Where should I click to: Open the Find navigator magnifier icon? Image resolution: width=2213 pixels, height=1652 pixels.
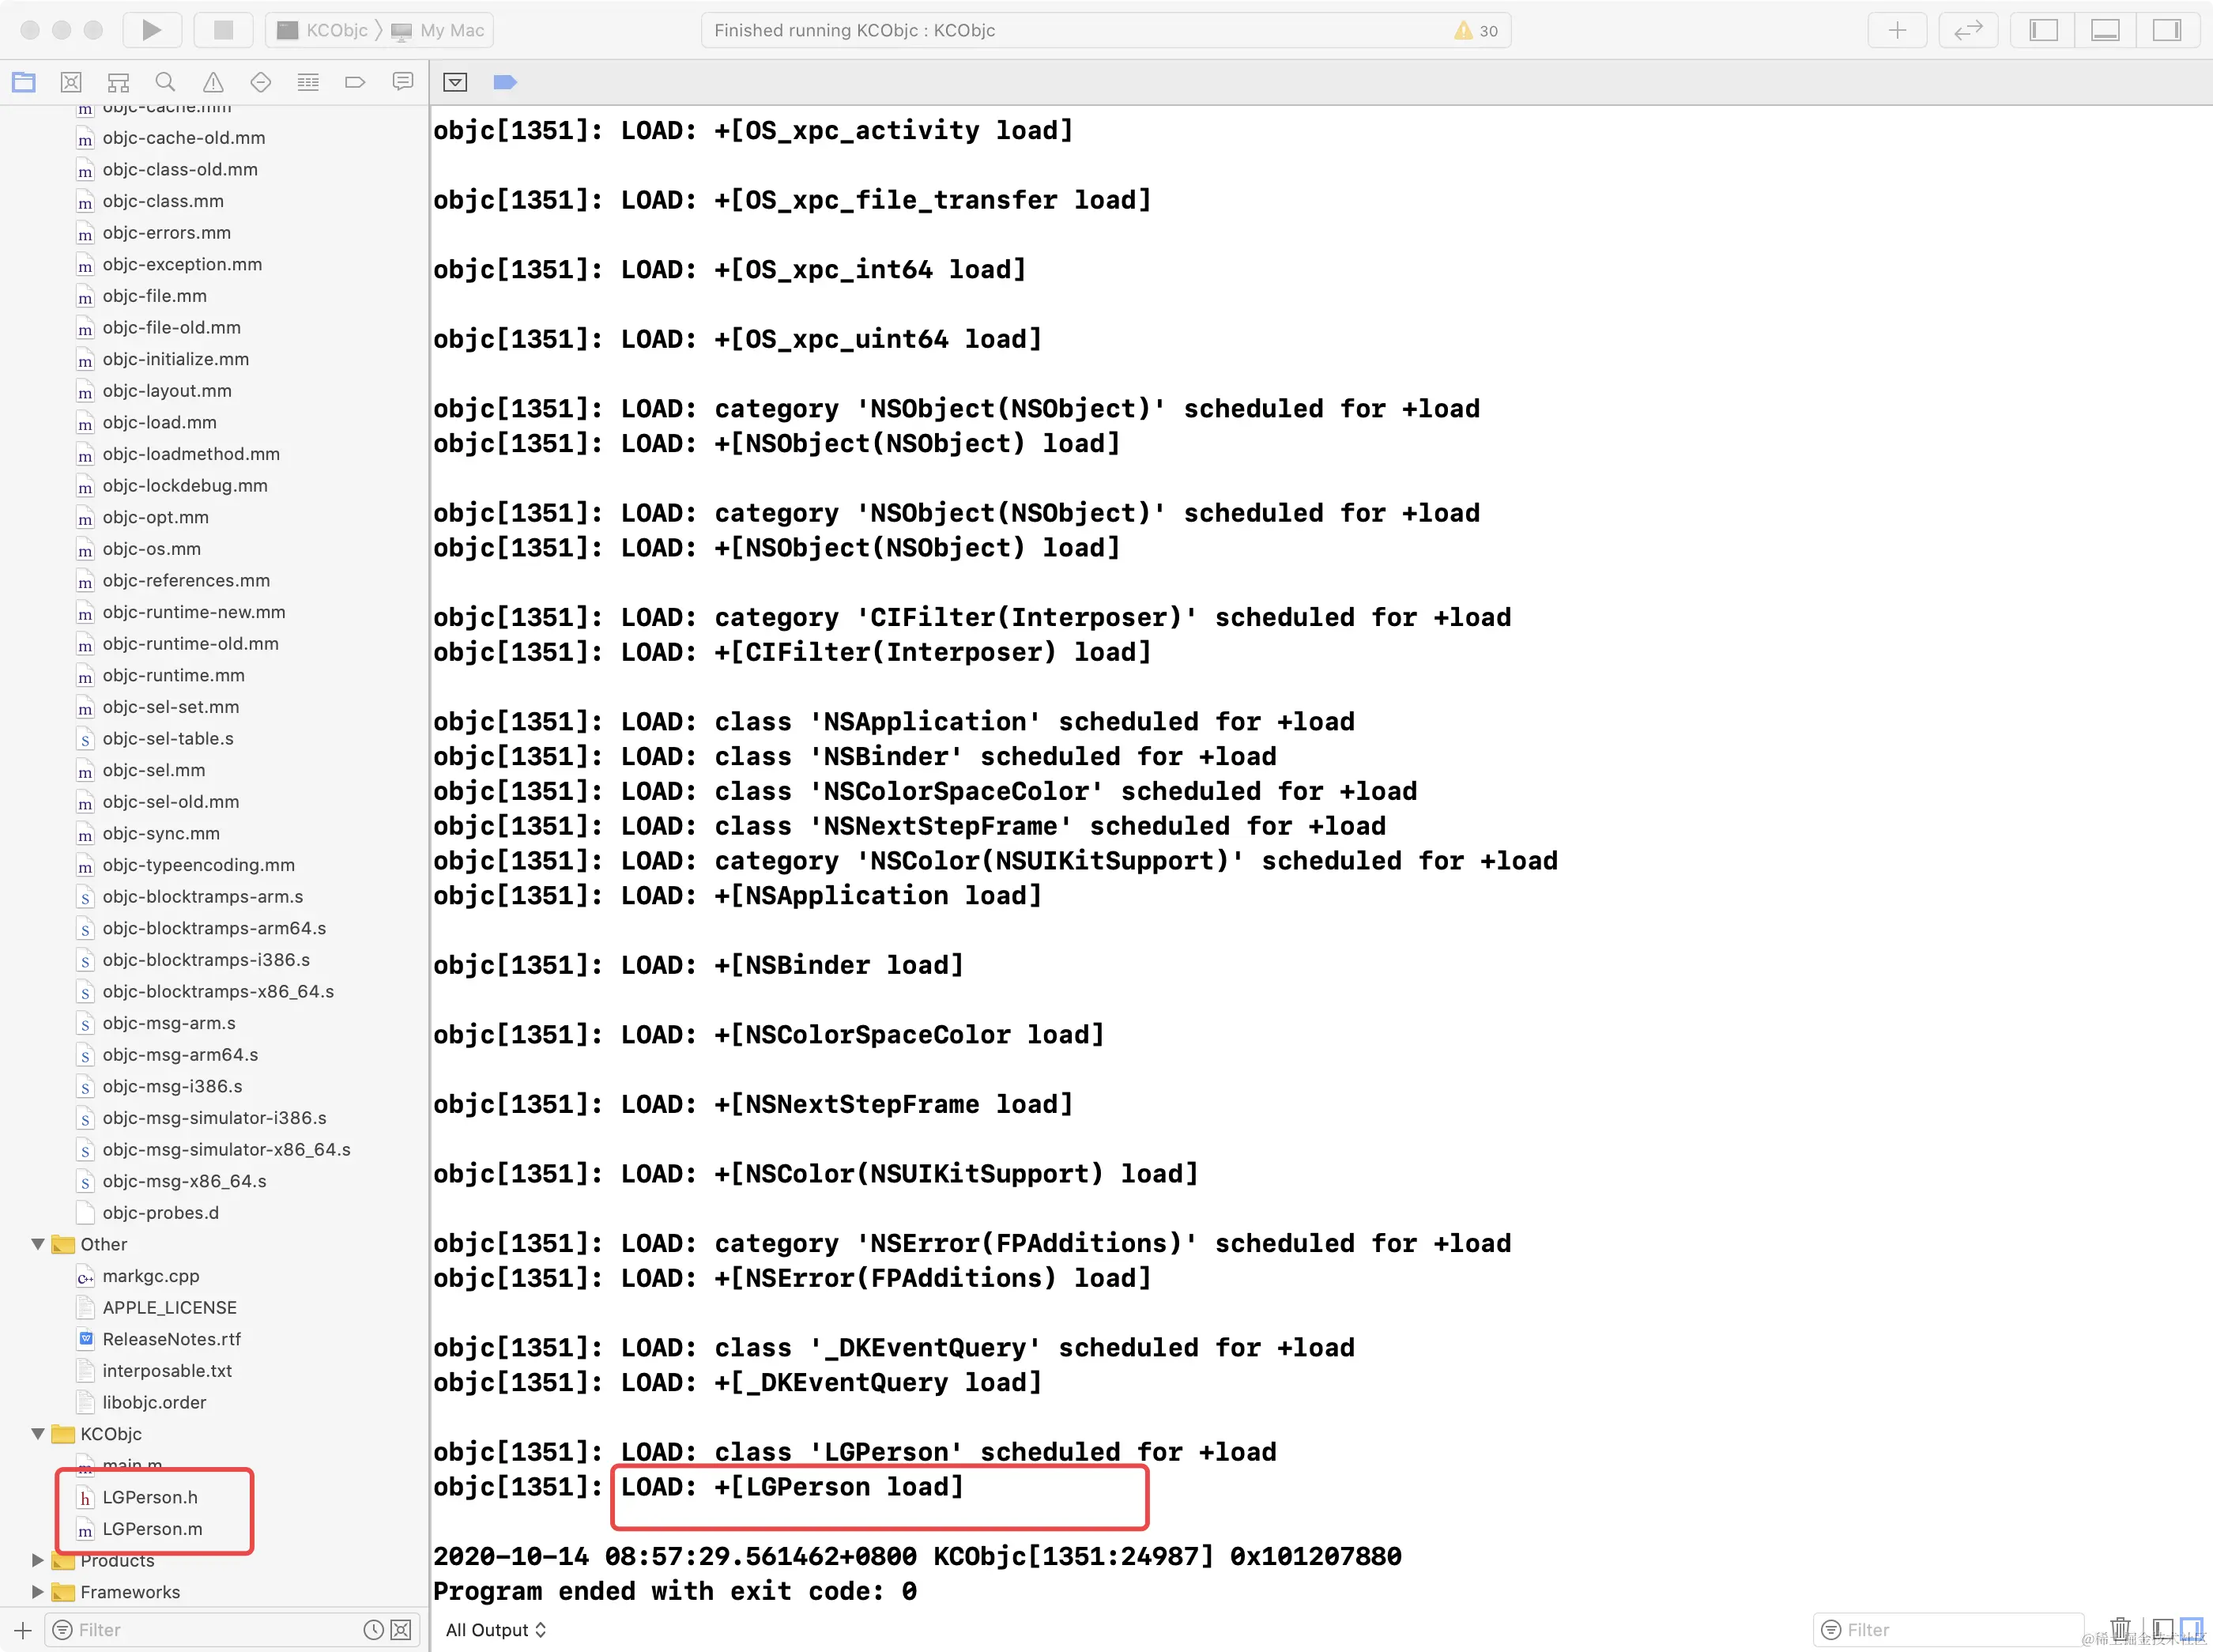(165, 82)
